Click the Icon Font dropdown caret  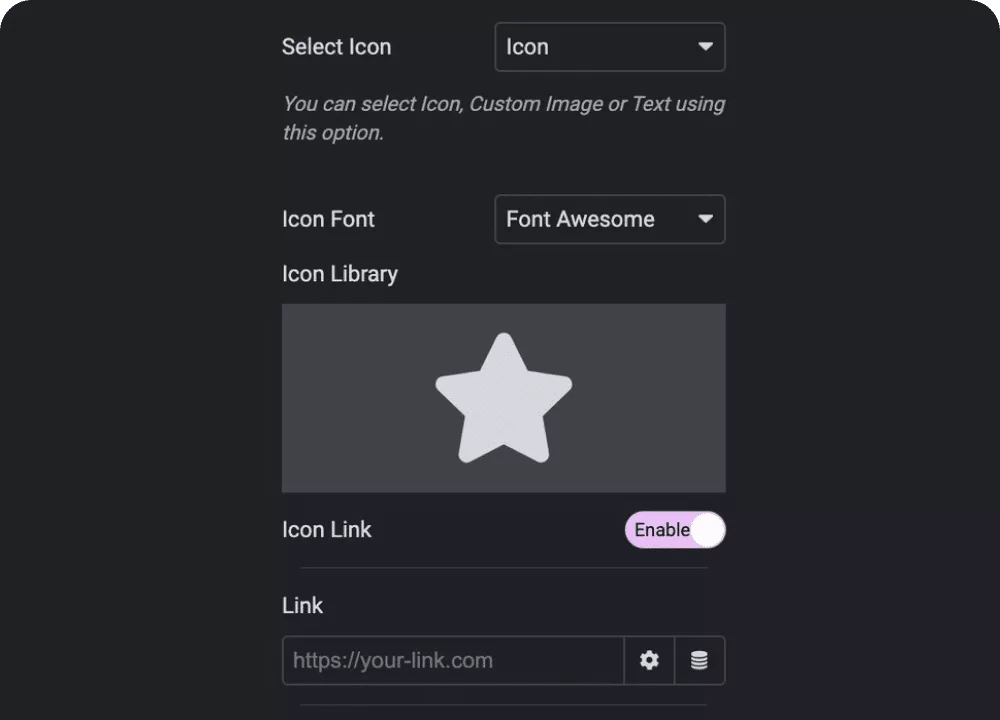tap(705, 219)
